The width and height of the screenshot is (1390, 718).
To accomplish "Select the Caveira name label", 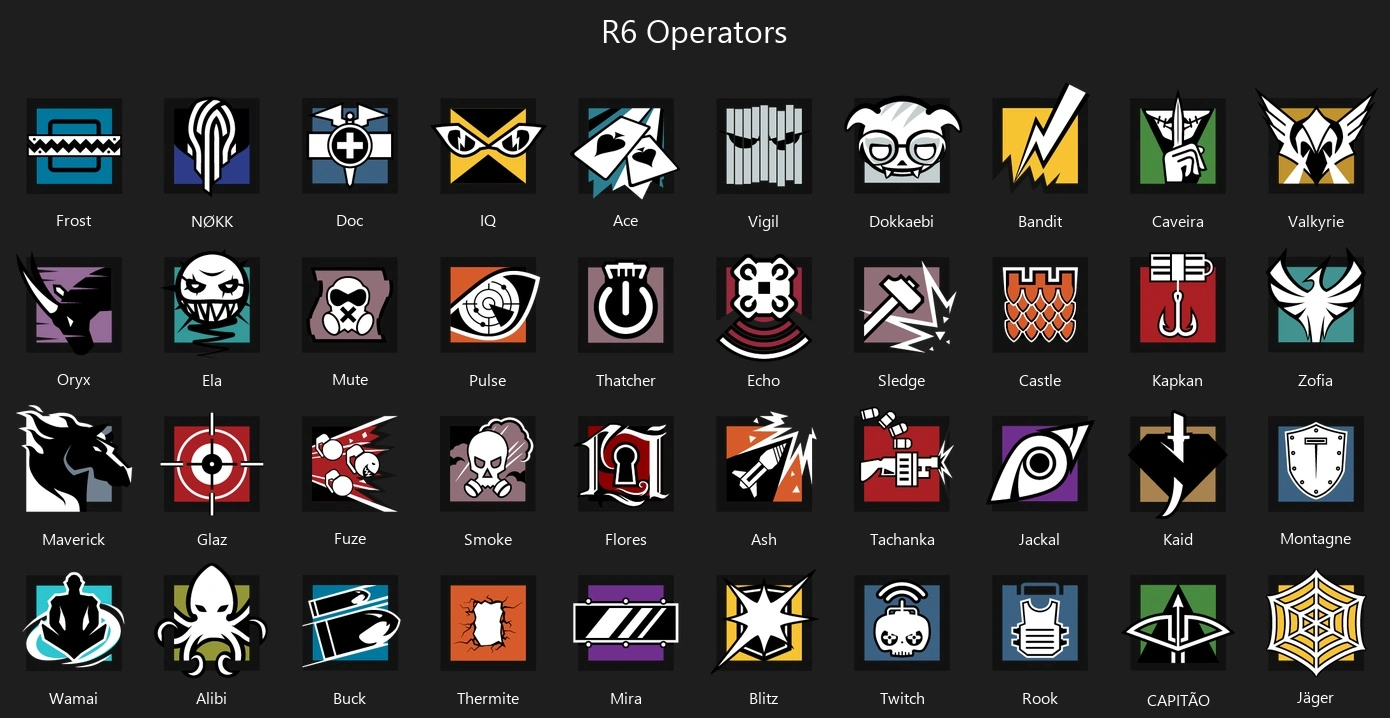I will point(1178,221).
